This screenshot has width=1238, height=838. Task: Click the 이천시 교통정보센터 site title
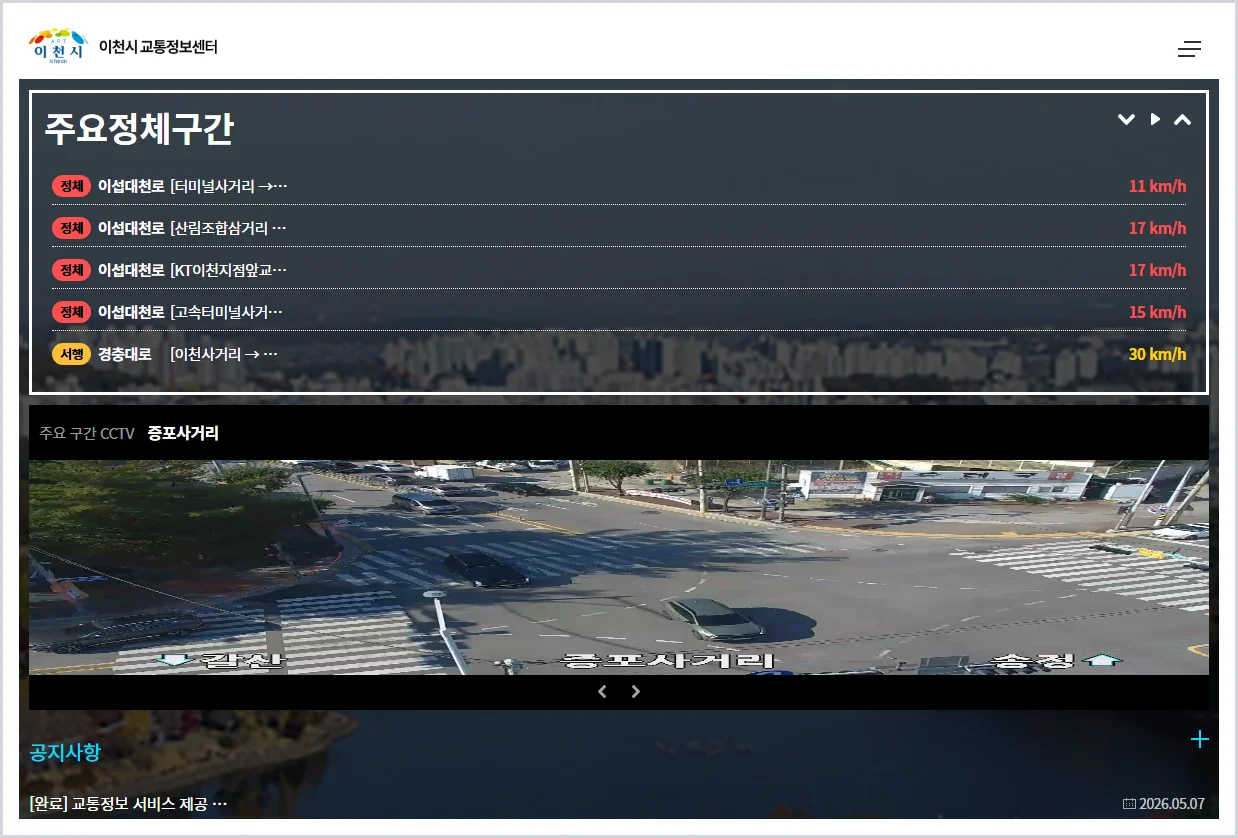pos(158,47)
